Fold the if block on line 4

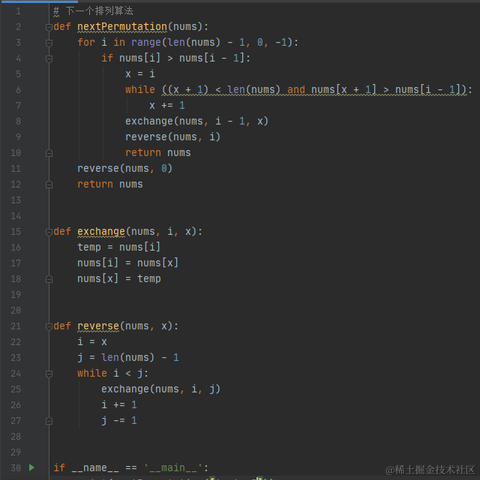point(49,59)
